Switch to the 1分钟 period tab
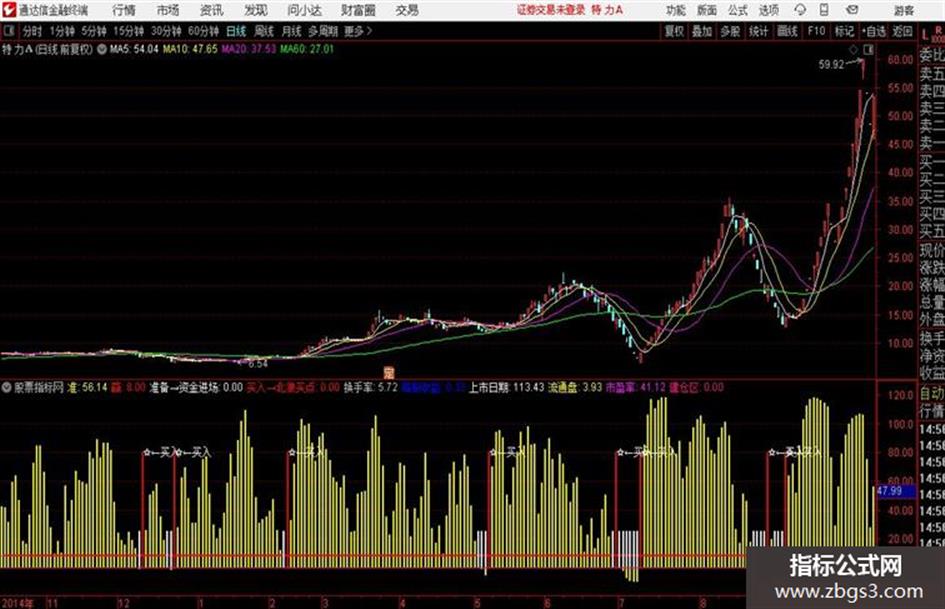Image resolution: width=945 pixels, height=609 pixels. [x=62, y=31]
